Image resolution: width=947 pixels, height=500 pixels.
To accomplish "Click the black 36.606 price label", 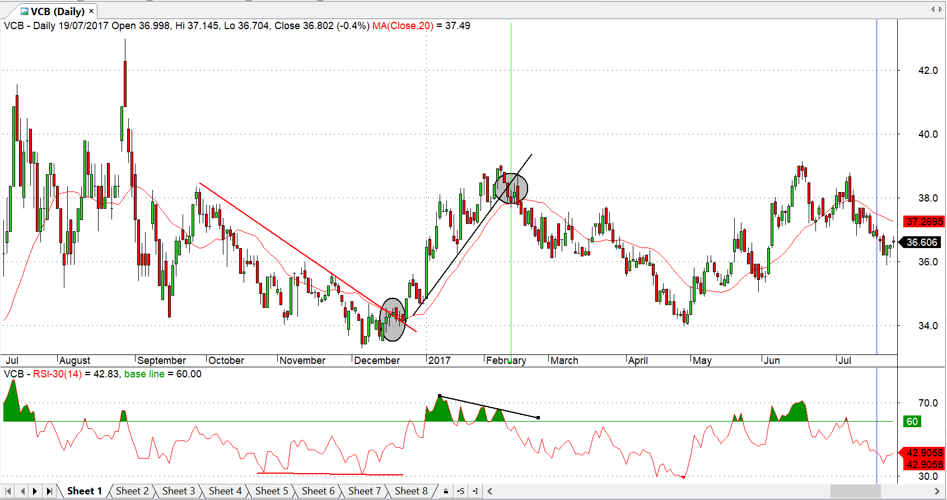I will tap(922, 242).
